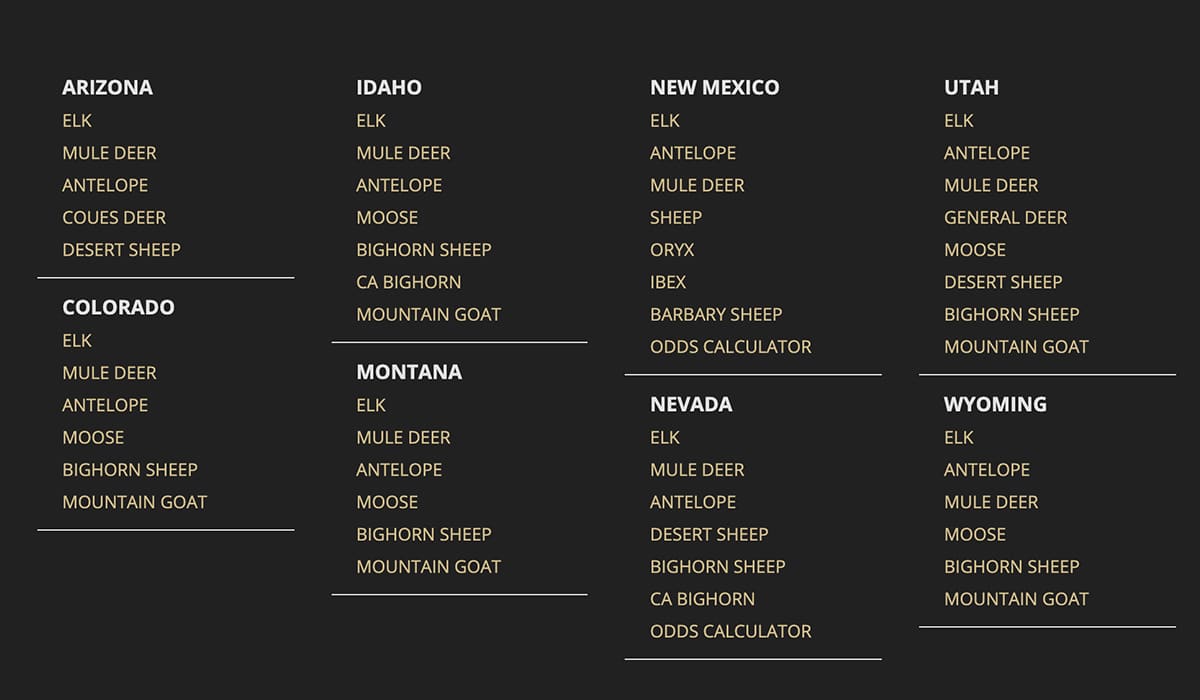Click the Wyoming state heading
This screenshot has height=700, width=1200.
pos(995,404)
